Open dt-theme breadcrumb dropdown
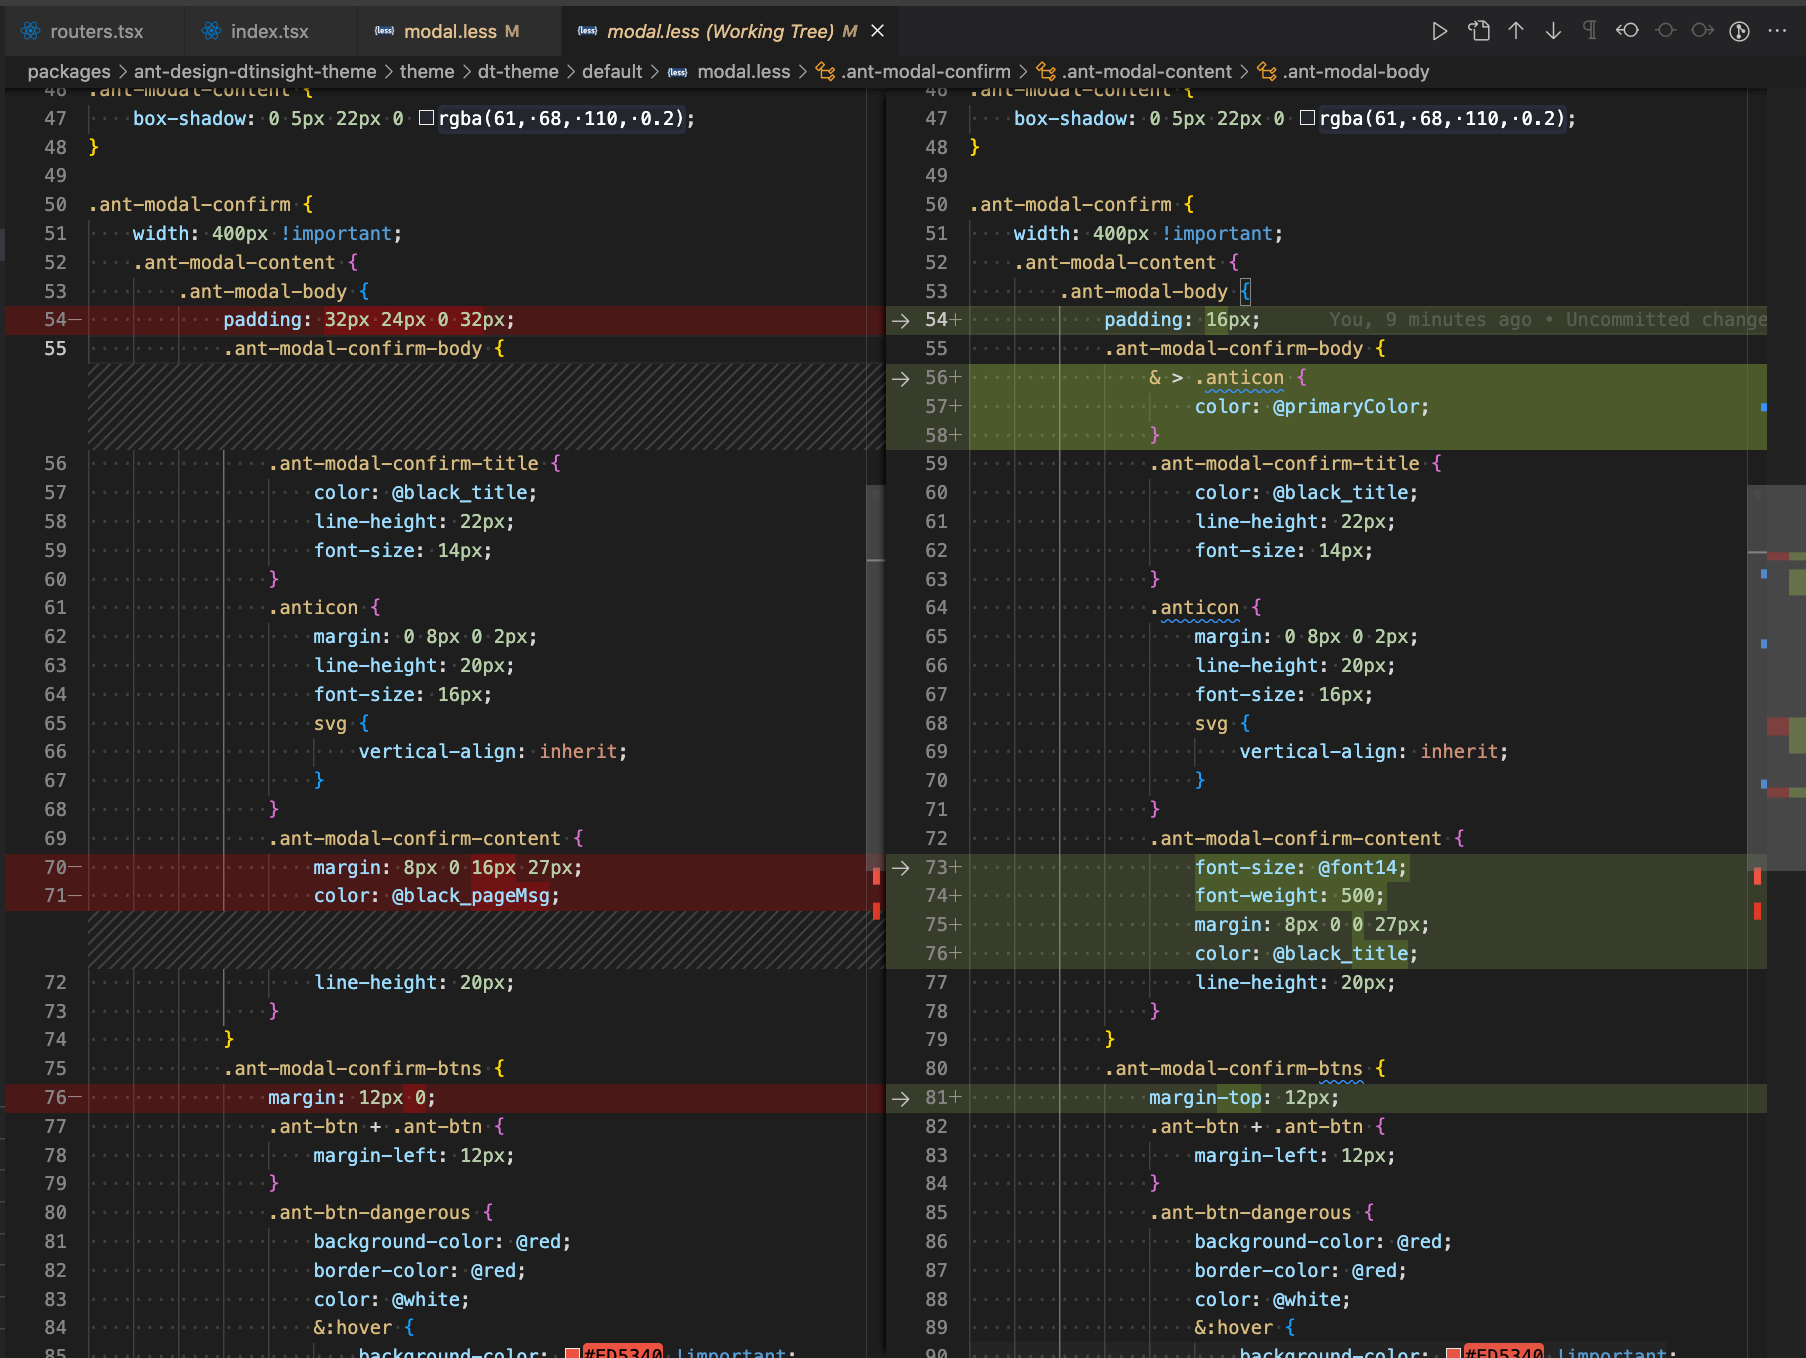Viewport: 1806px width, 1358px height. (x=518, y=71)
